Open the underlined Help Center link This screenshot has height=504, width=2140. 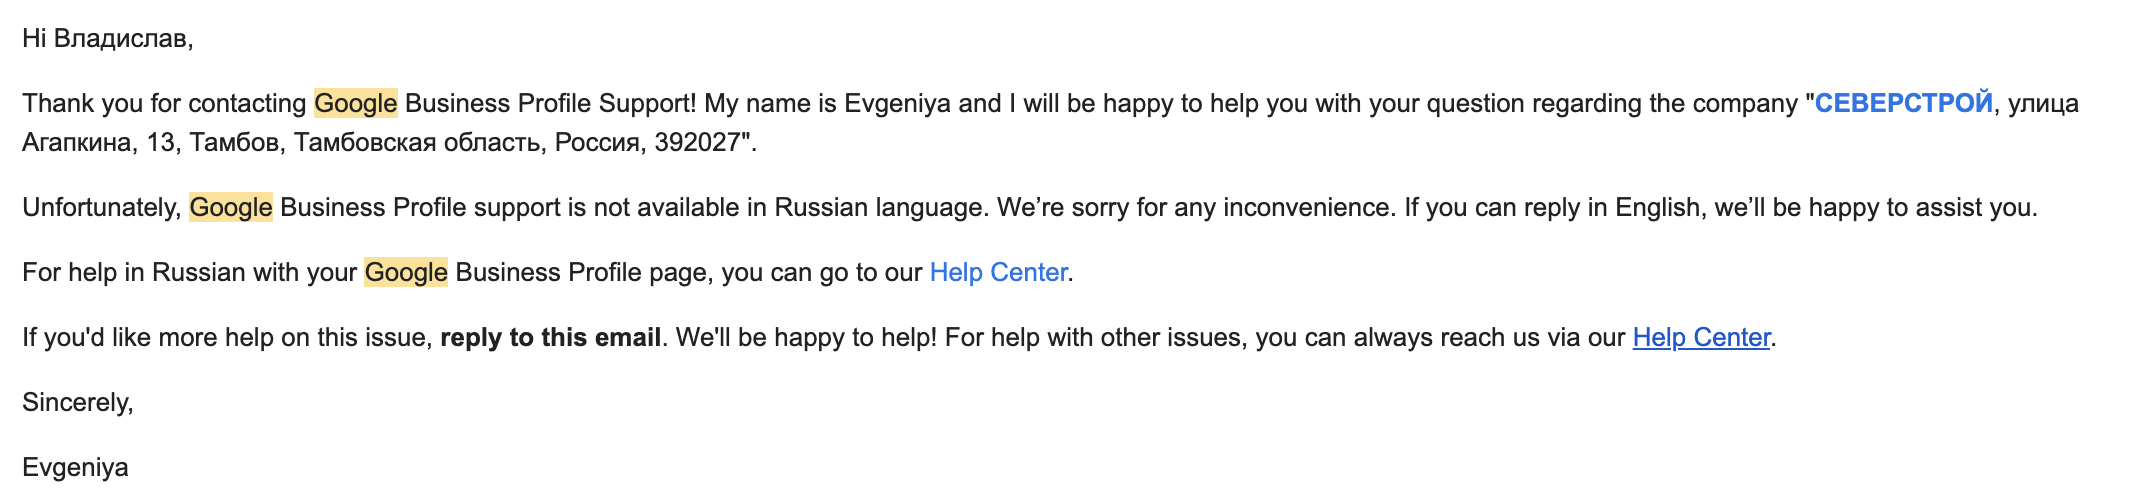(1701, 338)
